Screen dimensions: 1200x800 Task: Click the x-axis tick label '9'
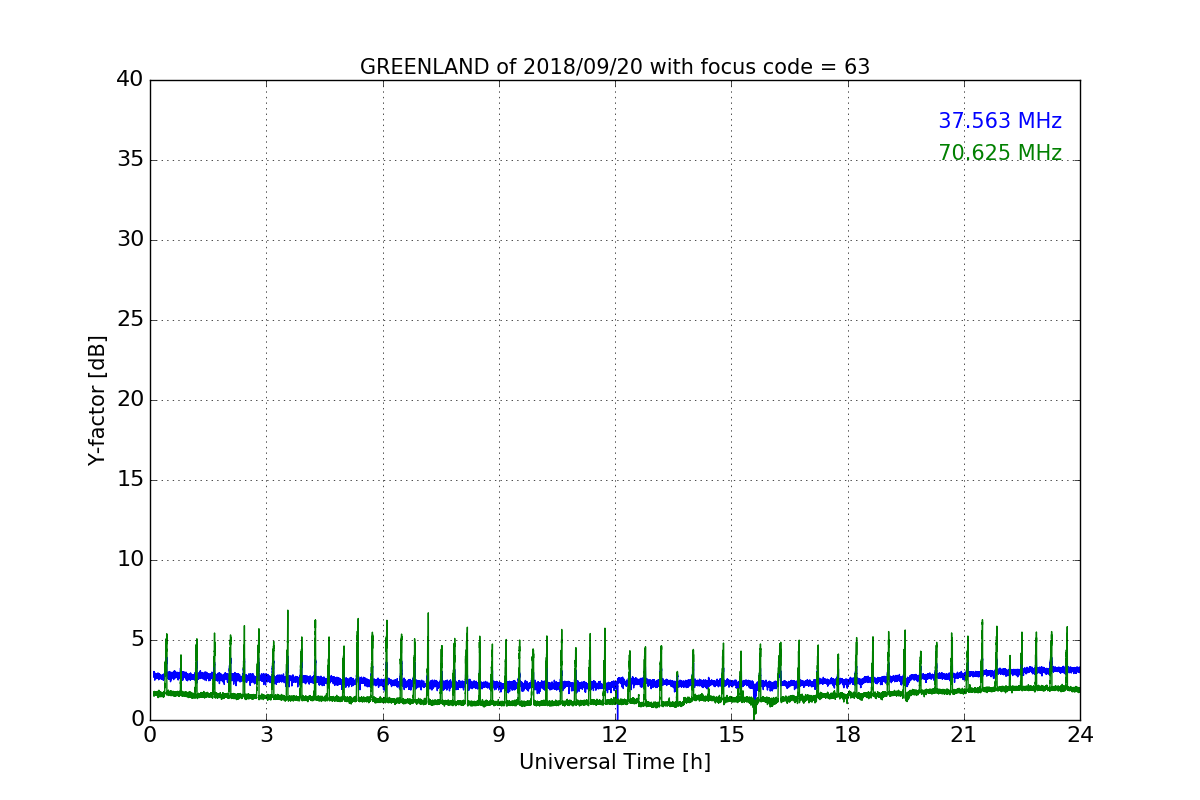[499, 734]
